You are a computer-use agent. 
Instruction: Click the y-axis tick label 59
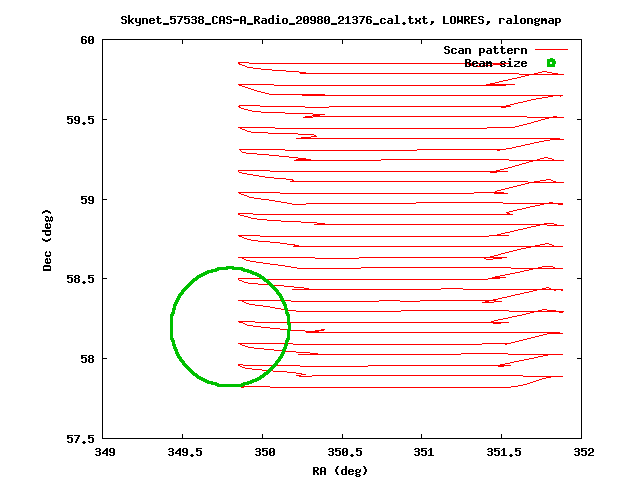[87, 200]
